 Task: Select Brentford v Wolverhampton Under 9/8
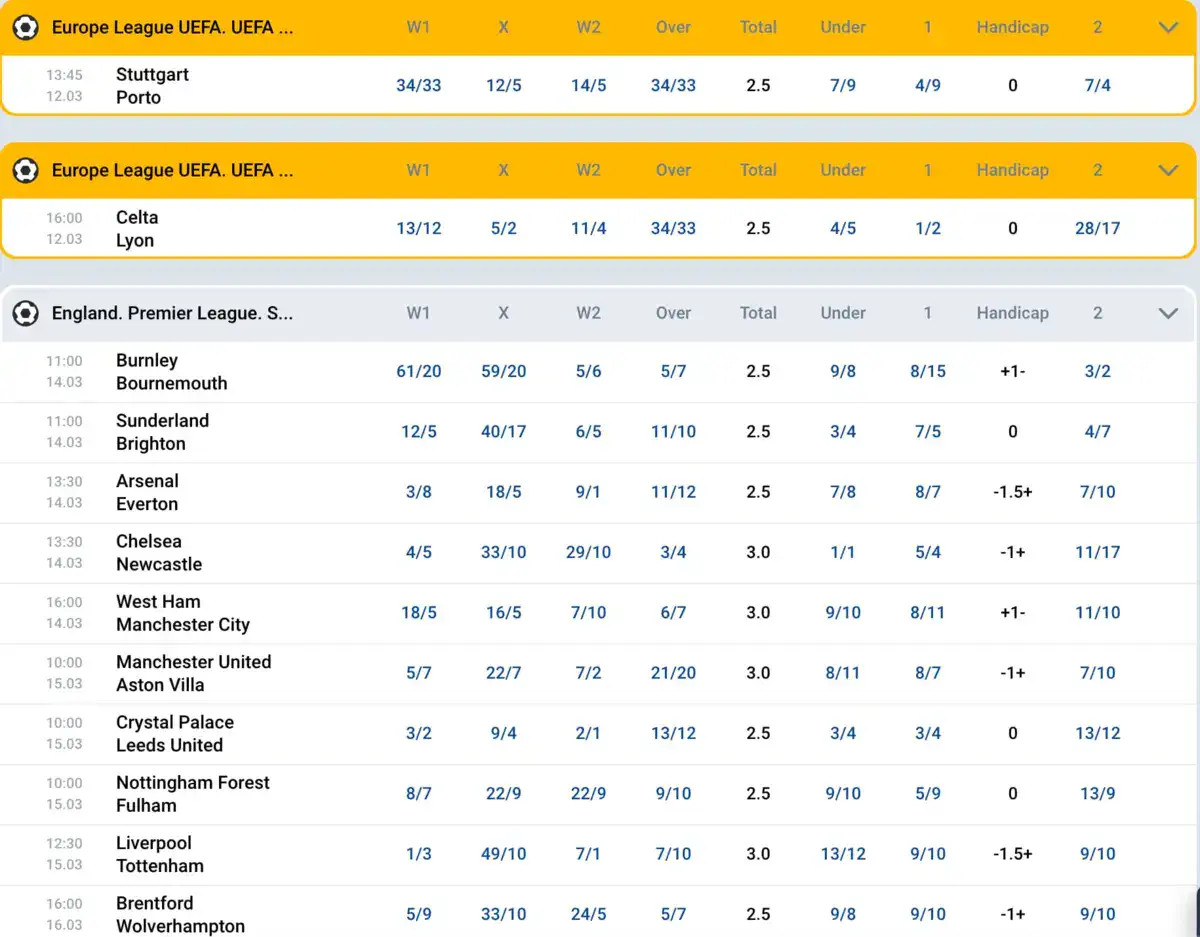(843, 913)
